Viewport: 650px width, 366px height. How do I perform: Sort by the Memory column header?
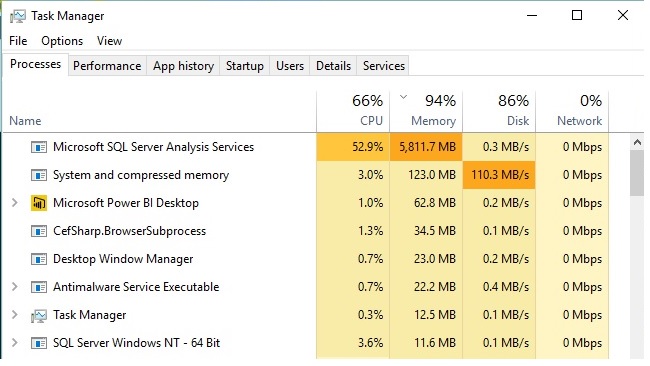pyautogui.click(x=426, y=112)
